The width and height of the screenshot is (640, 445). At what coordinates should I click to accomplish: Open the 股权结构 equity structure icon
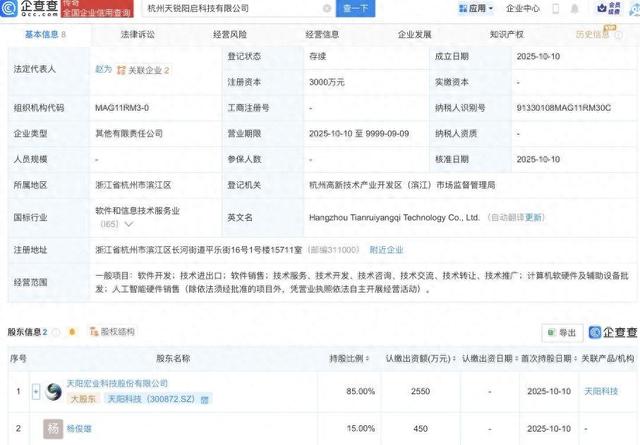coord(91,332)
